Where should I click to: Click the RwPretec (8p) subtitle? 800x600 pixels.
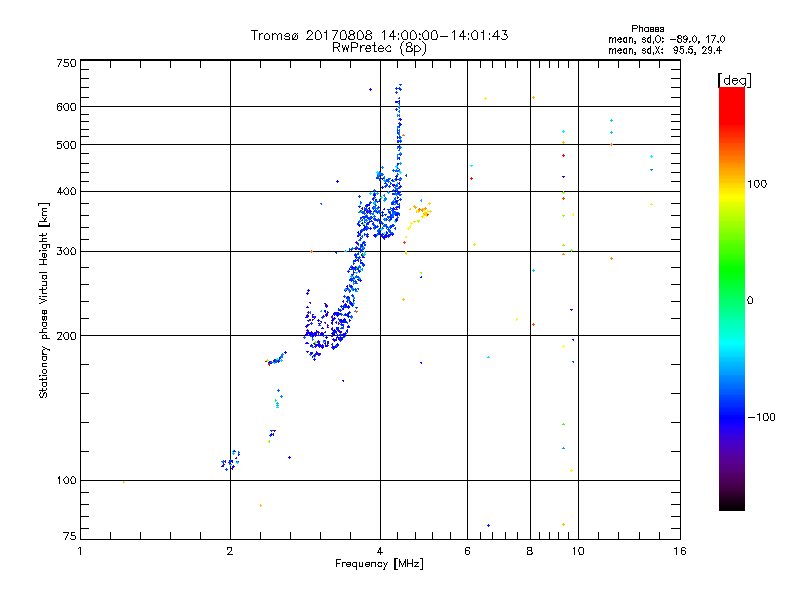pyautogui.click(x=379, y=48)
